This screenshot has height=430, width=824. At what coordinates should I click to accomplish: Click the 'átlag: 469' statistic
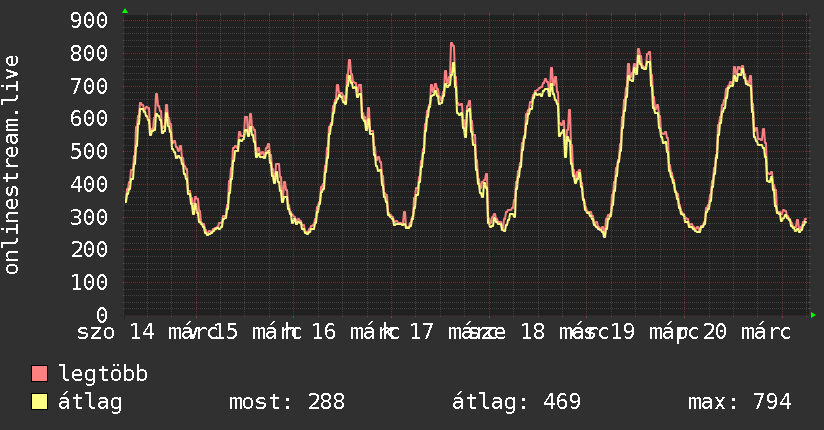(x=516, y=402)
